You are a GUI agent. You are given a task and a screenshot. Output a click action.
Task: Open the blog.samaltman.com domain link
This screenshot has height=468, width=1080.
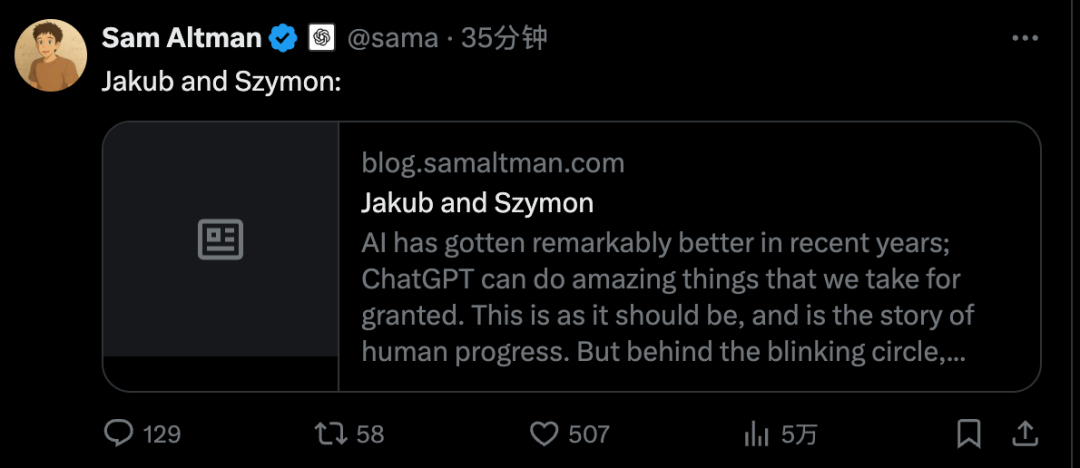coord(492,163)
